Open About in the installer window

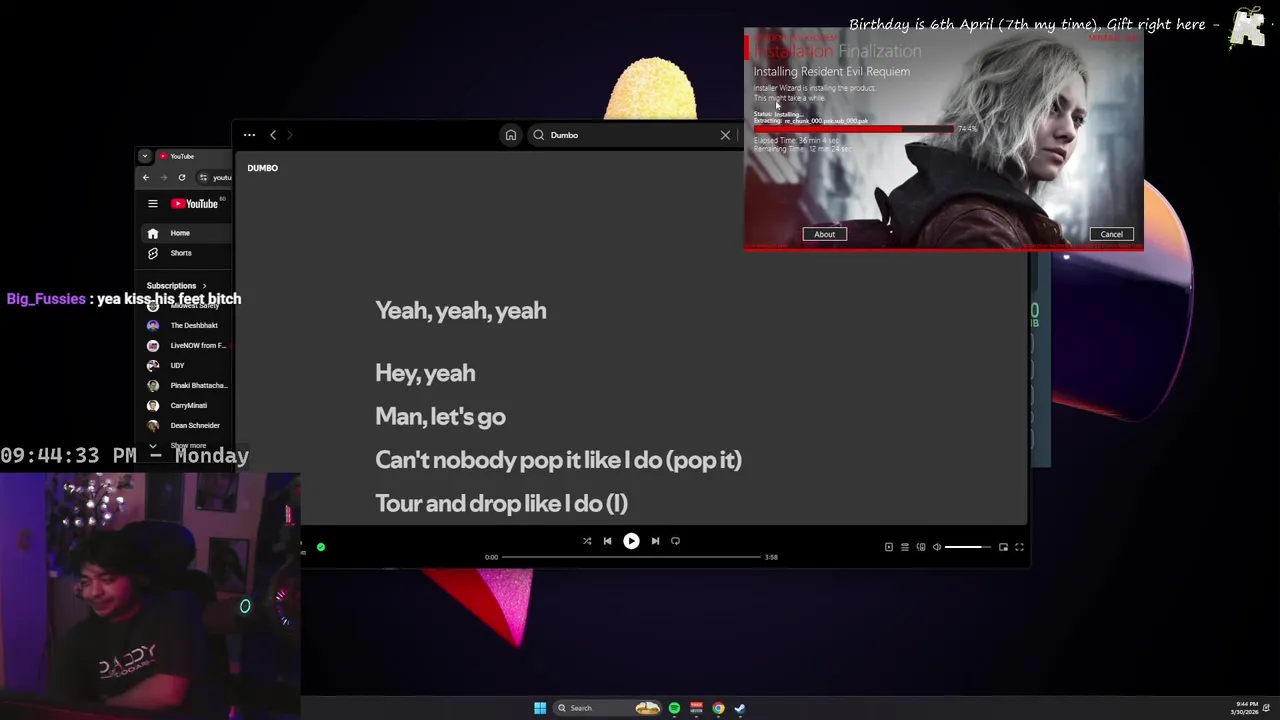click(x=824, y=234)
